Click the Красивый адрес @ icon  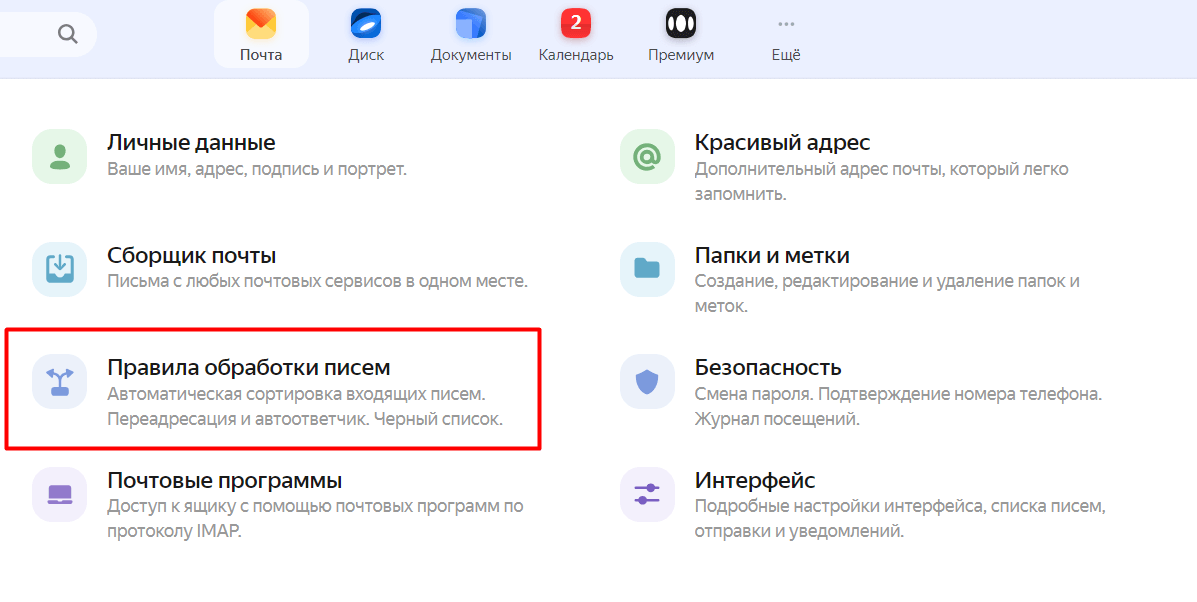tap(647, 156)
